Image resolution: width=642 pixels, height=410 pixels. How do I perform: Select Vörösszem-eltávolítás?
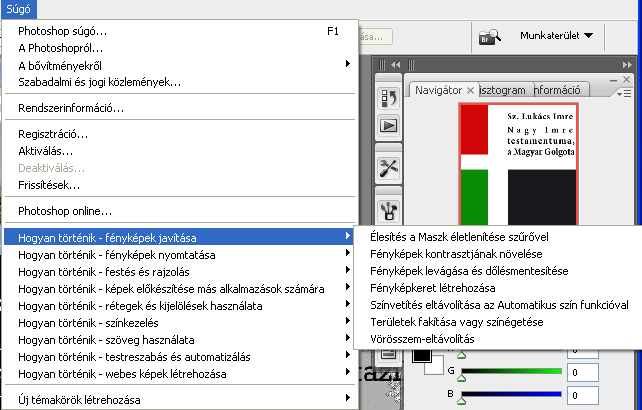click(x=498, y=339)
